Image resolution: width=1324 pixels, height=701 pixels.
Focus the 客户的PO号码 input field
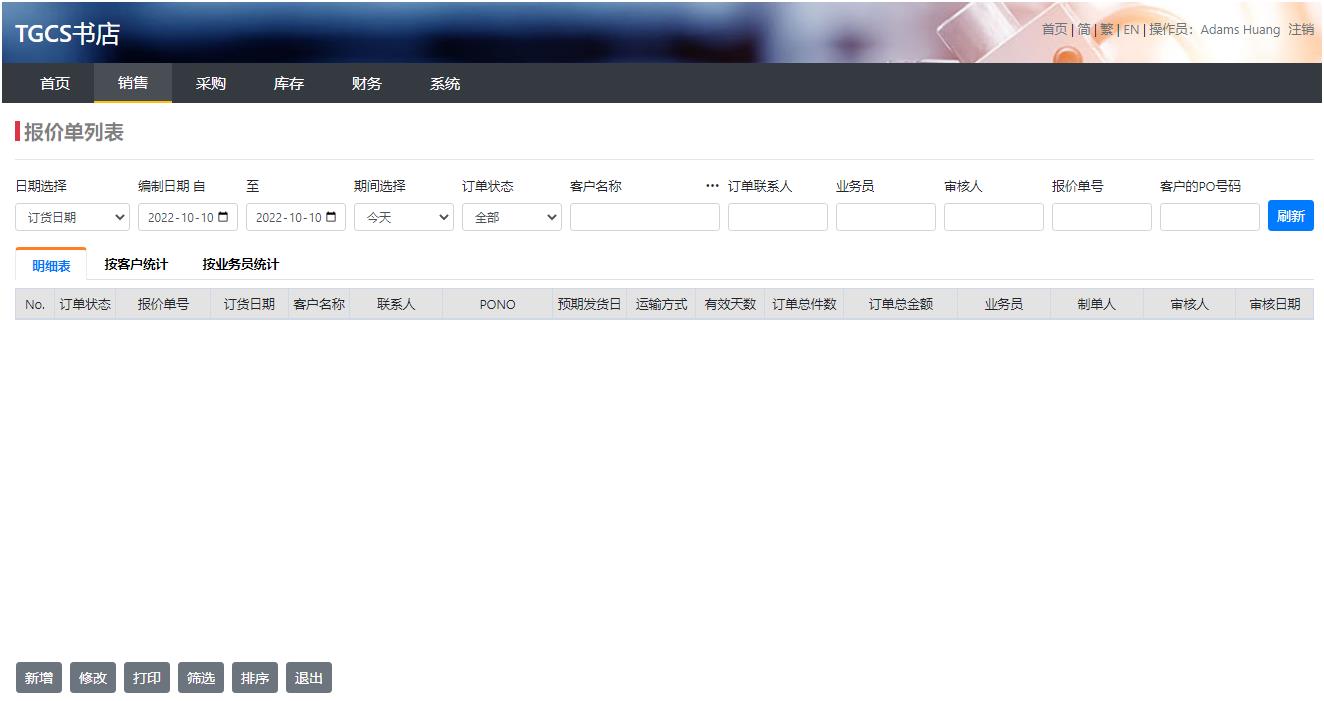pyautogui.click(x=1210, y=217)
